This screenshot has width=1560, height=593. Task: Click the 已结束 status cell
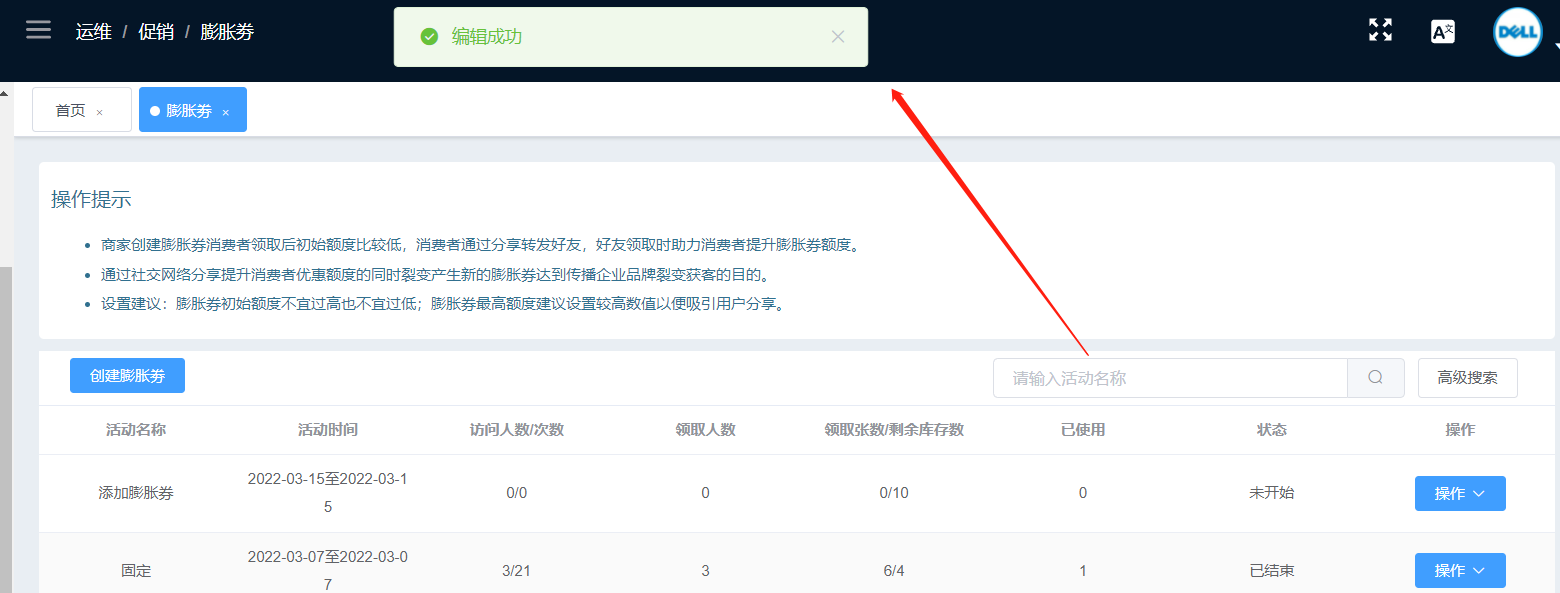pyautogui.click(x=1272, y=571)
